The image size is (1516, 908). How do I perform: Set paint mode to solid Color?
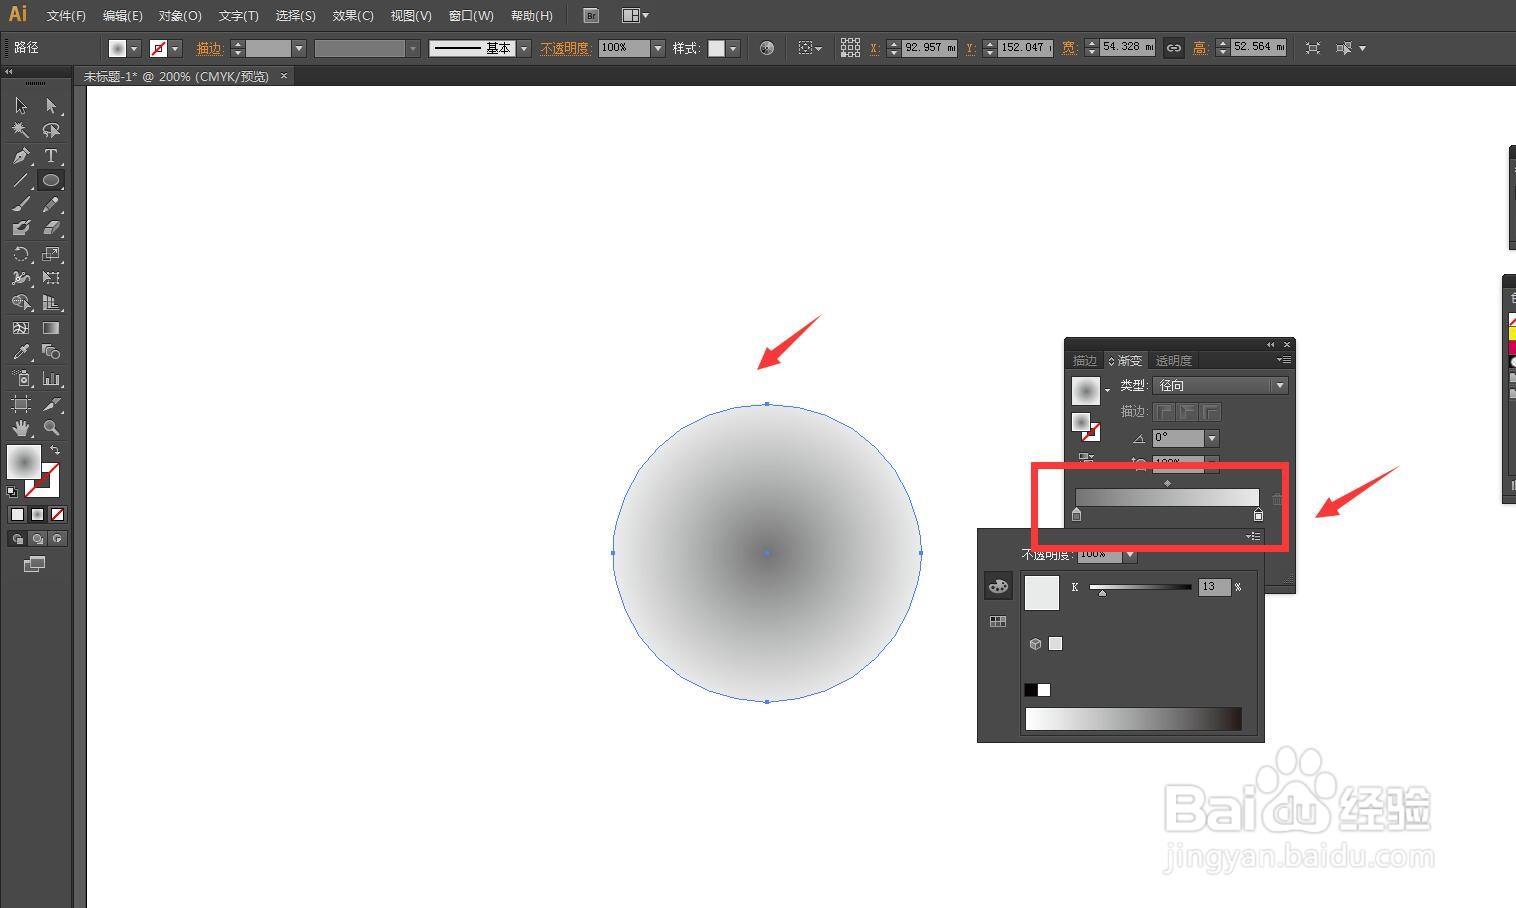coord(17,514)
